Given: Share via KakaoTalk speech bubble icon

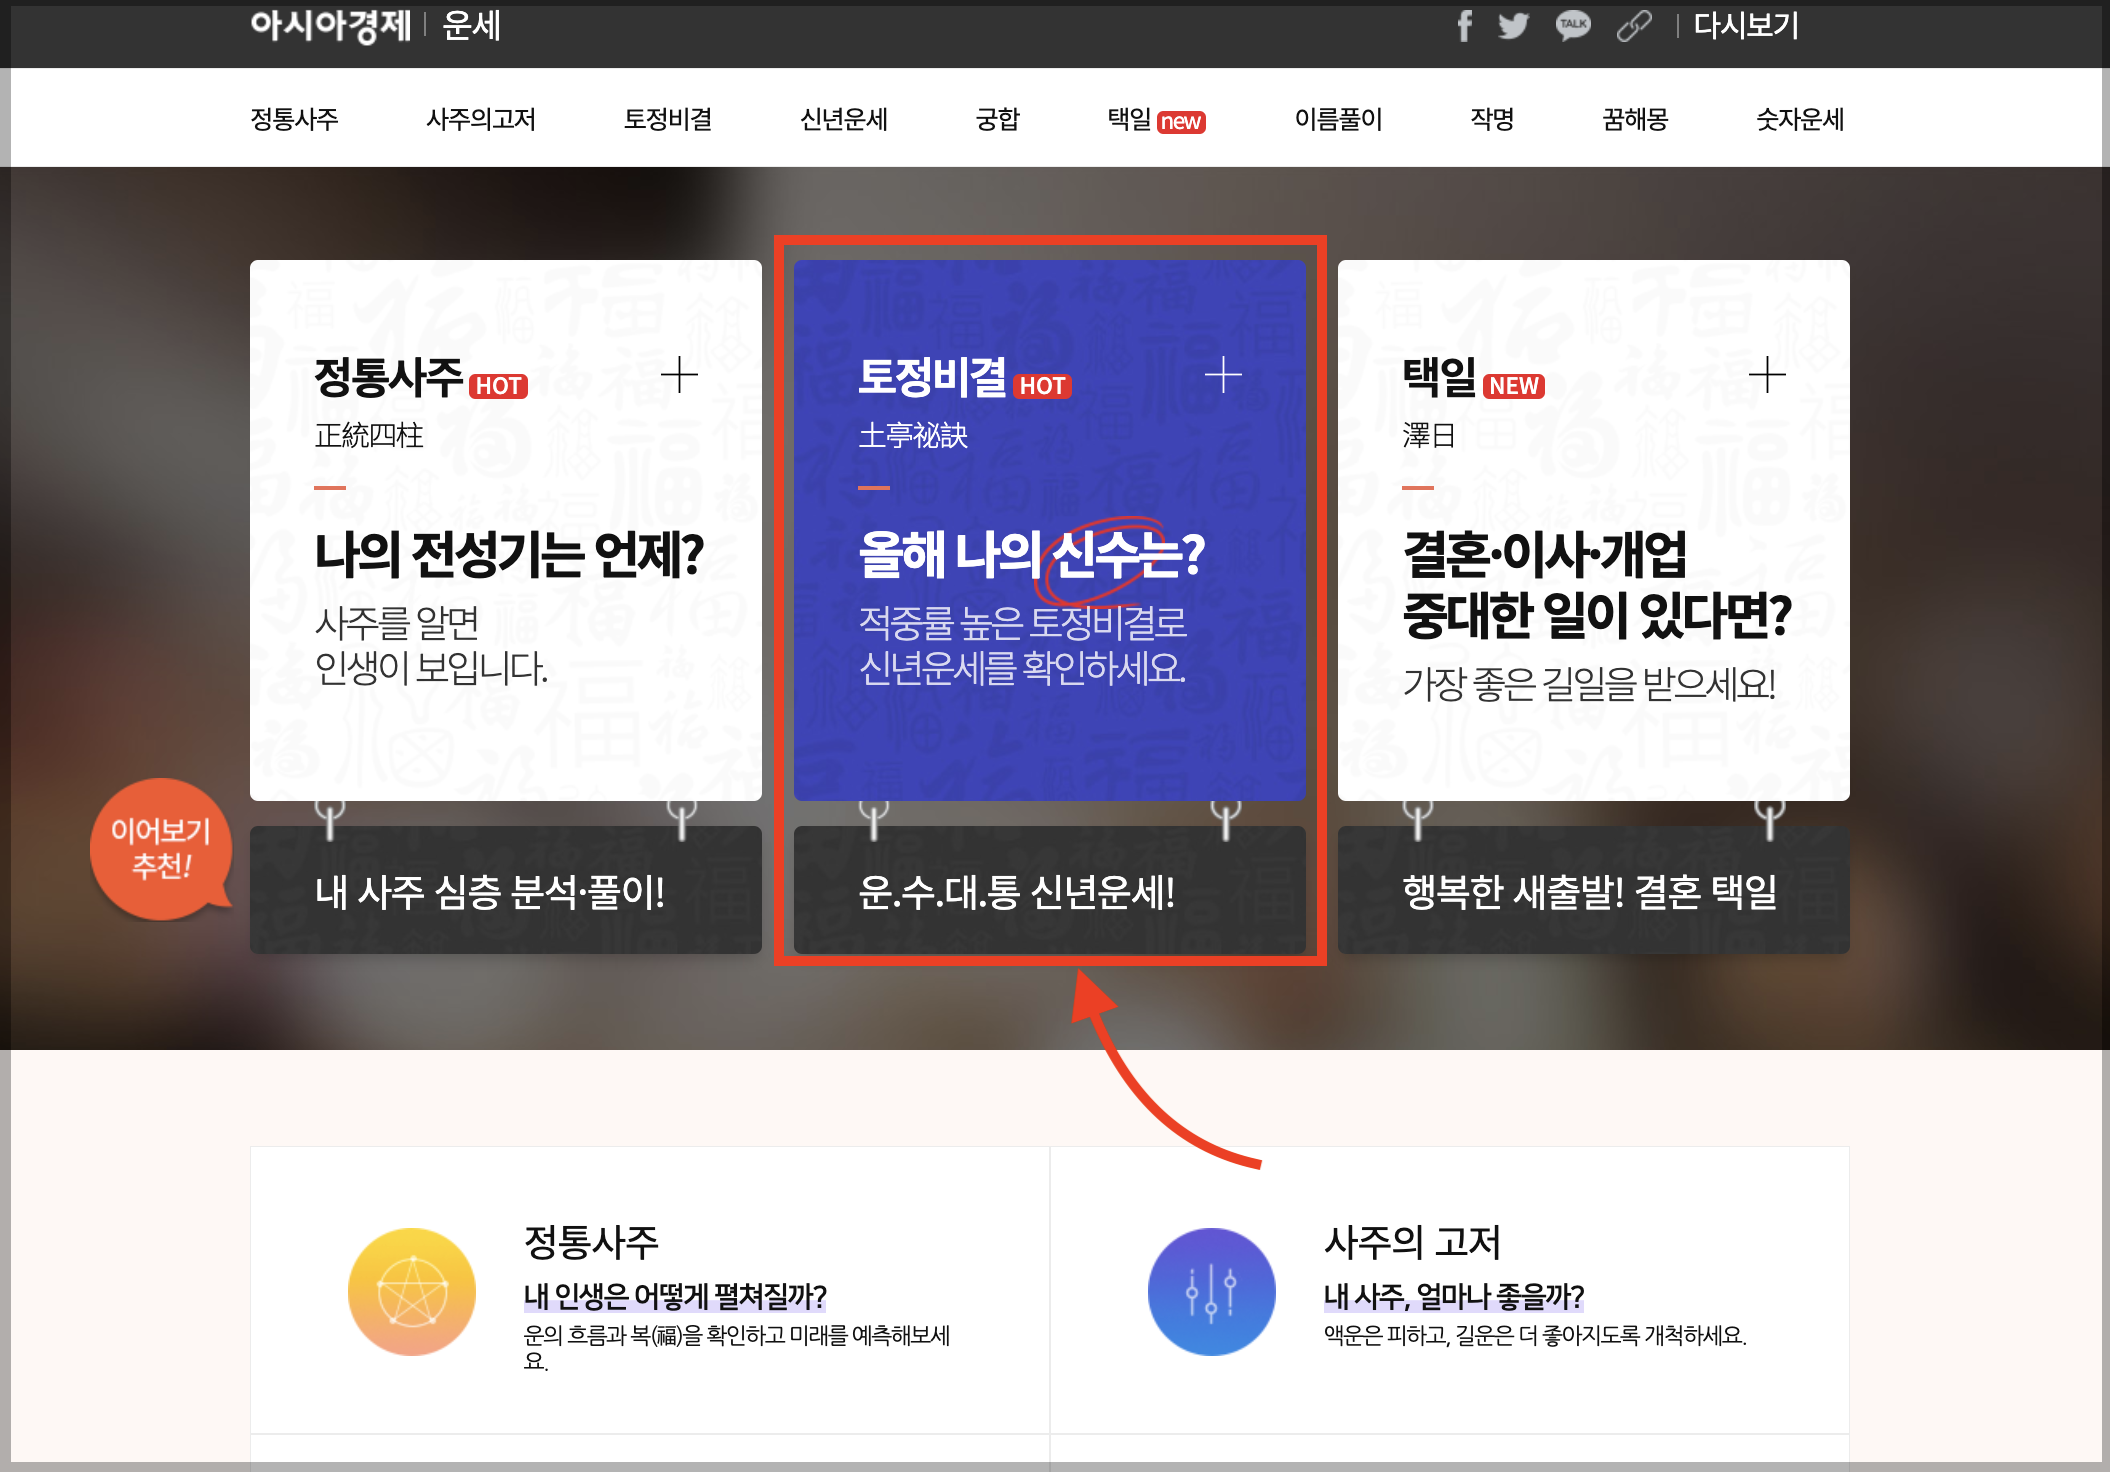Looking at the screenshot, I should pos(1573,26).
